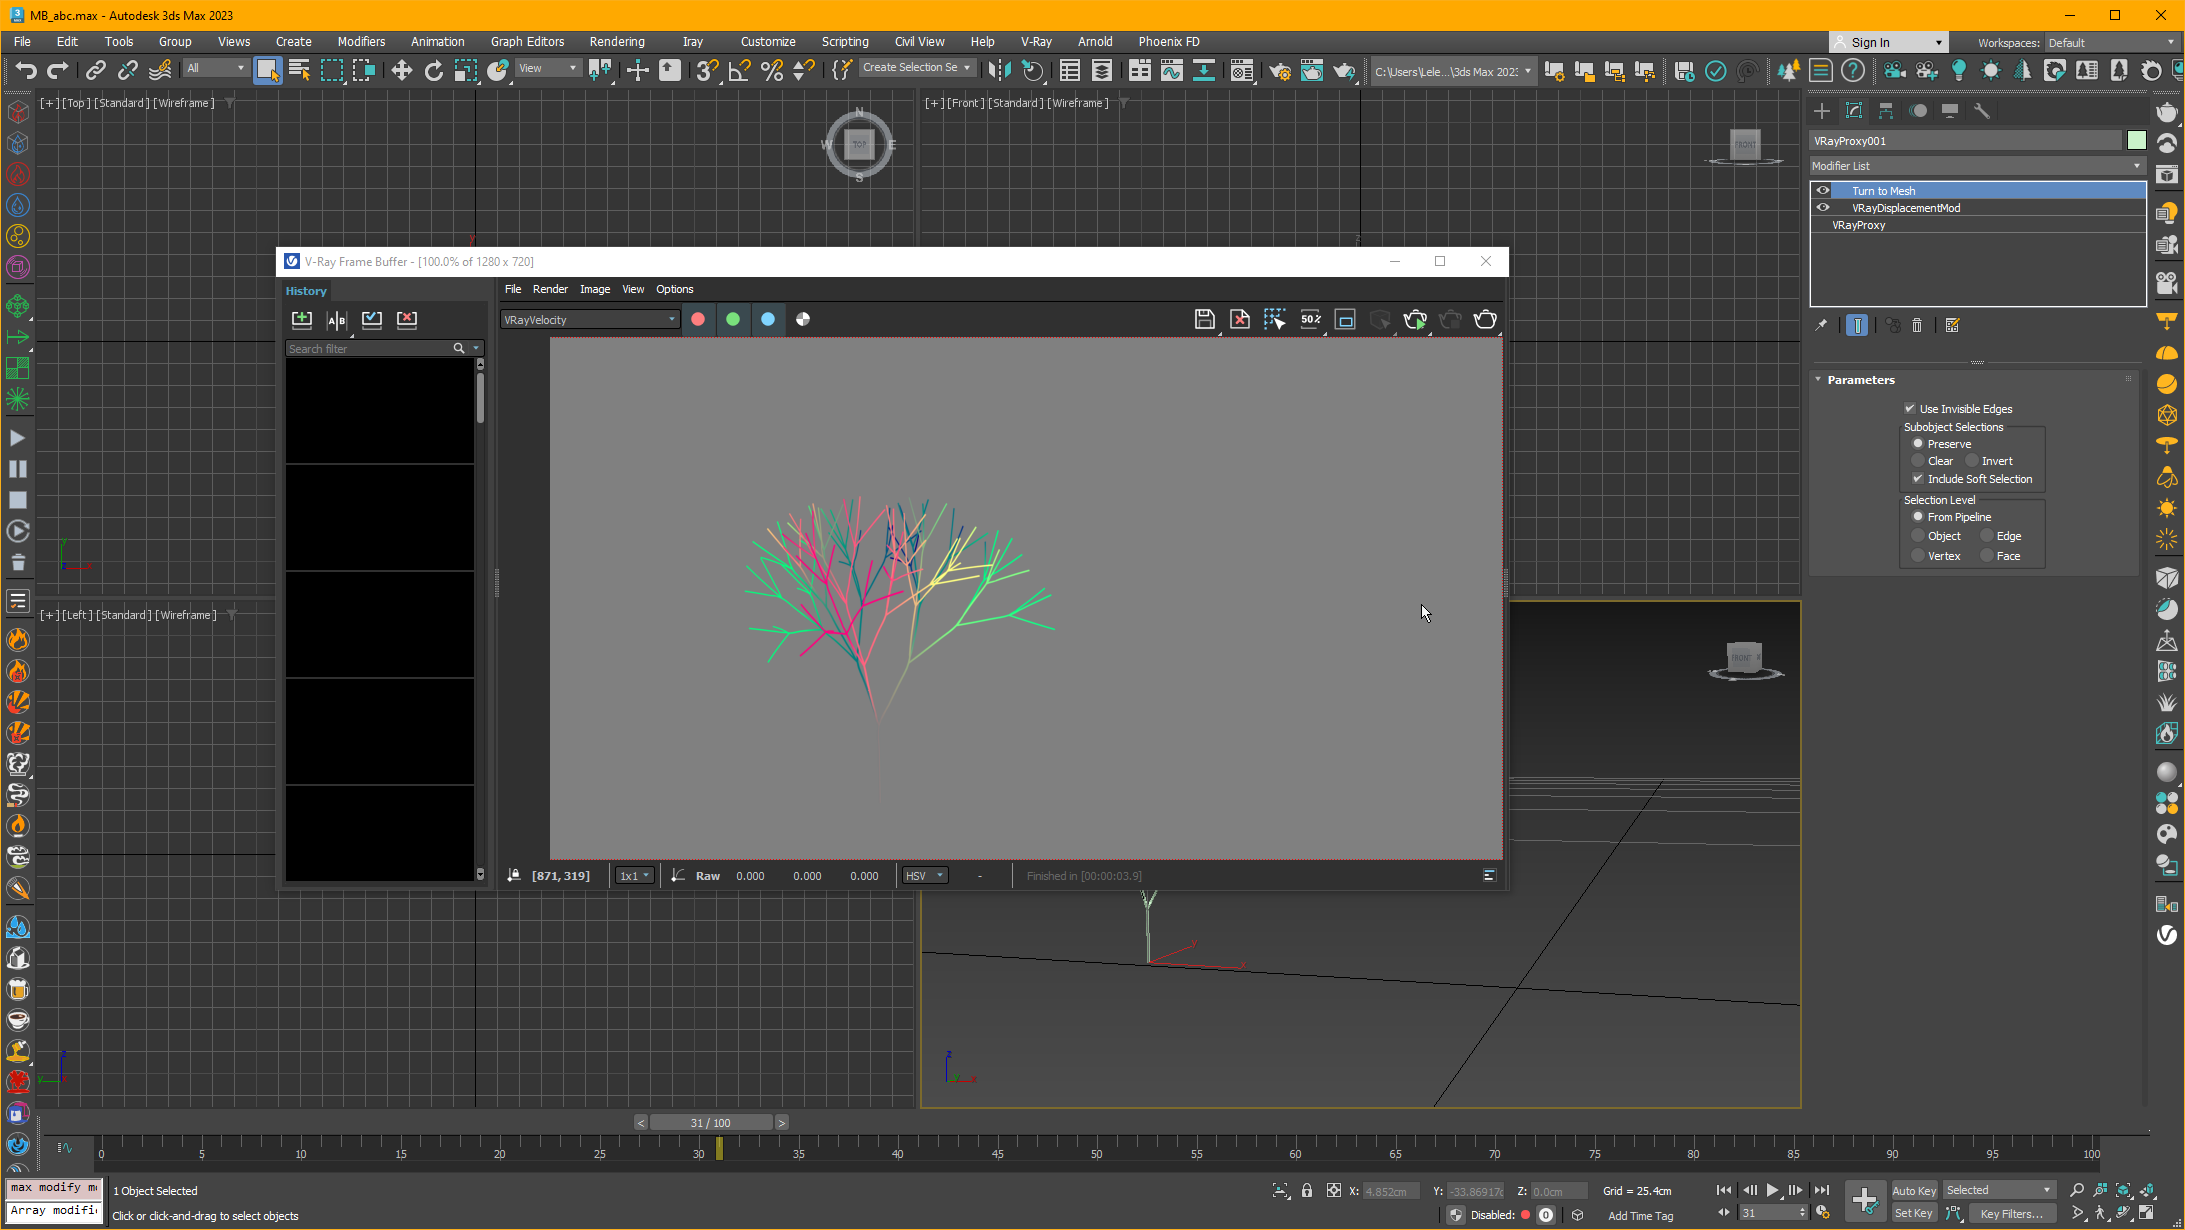Show mono alpha channel in Frame Buffer
The image size is (2185, 1230).
point(803,319)
